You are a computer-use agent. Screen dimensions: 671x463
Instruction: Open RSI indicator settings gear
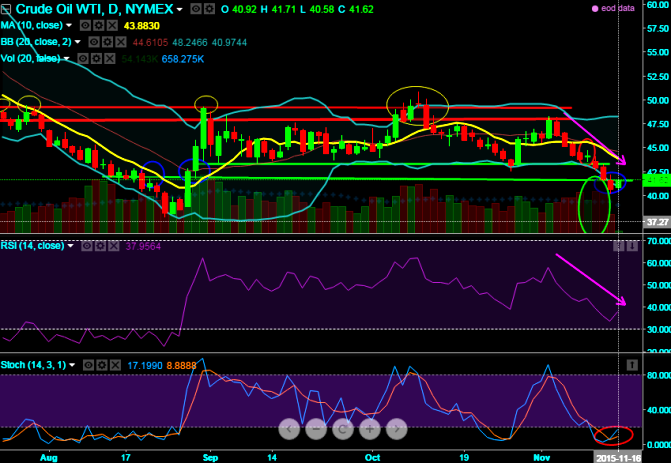(101, 246)
